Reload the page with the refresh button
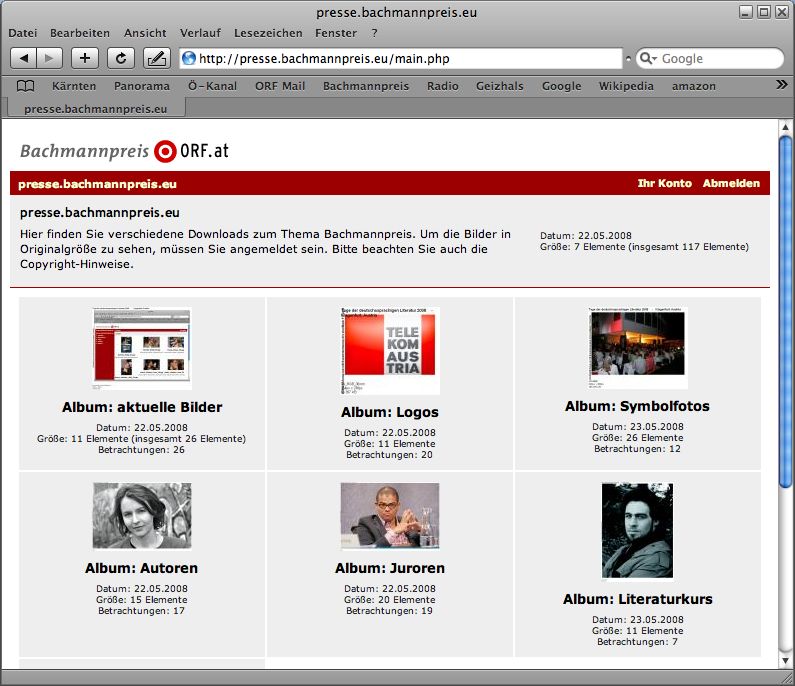The width and height of the screenshot is (795, 686). point(121,58)
